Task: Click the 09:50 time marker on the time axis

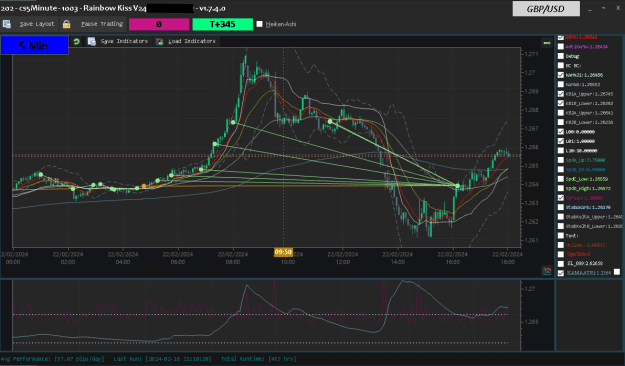Action: [x=283, y=252]
